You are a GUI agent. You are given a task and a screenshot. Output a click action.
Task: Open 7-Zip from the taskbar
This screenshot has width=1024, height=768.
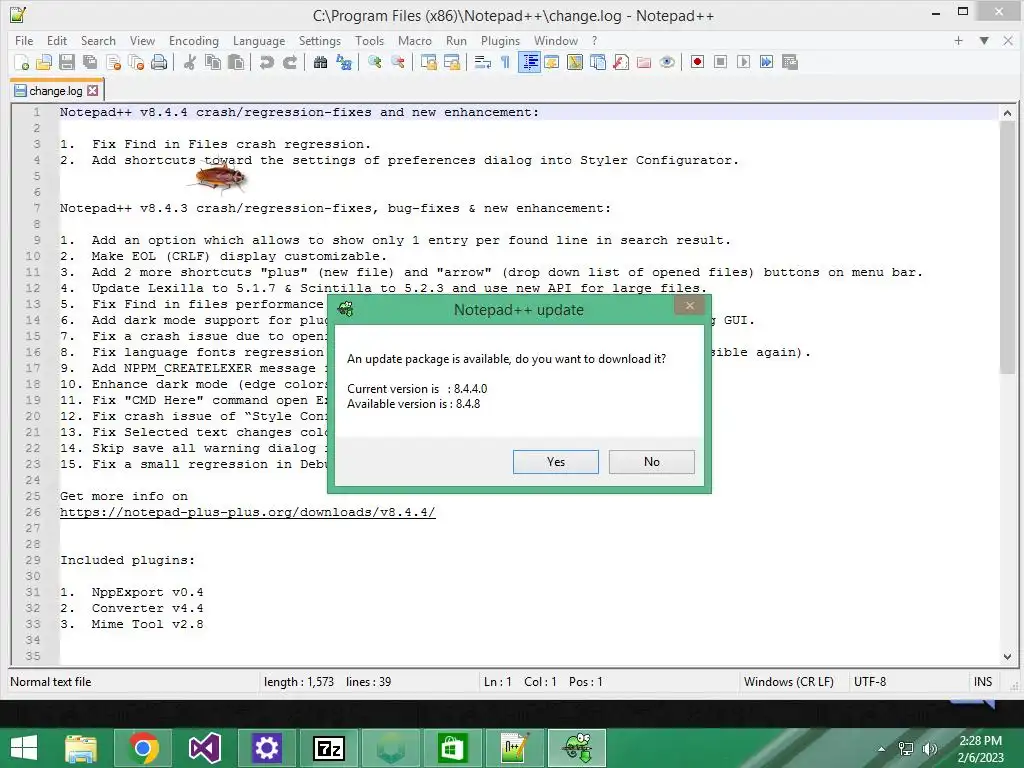[x=328, y=748]
